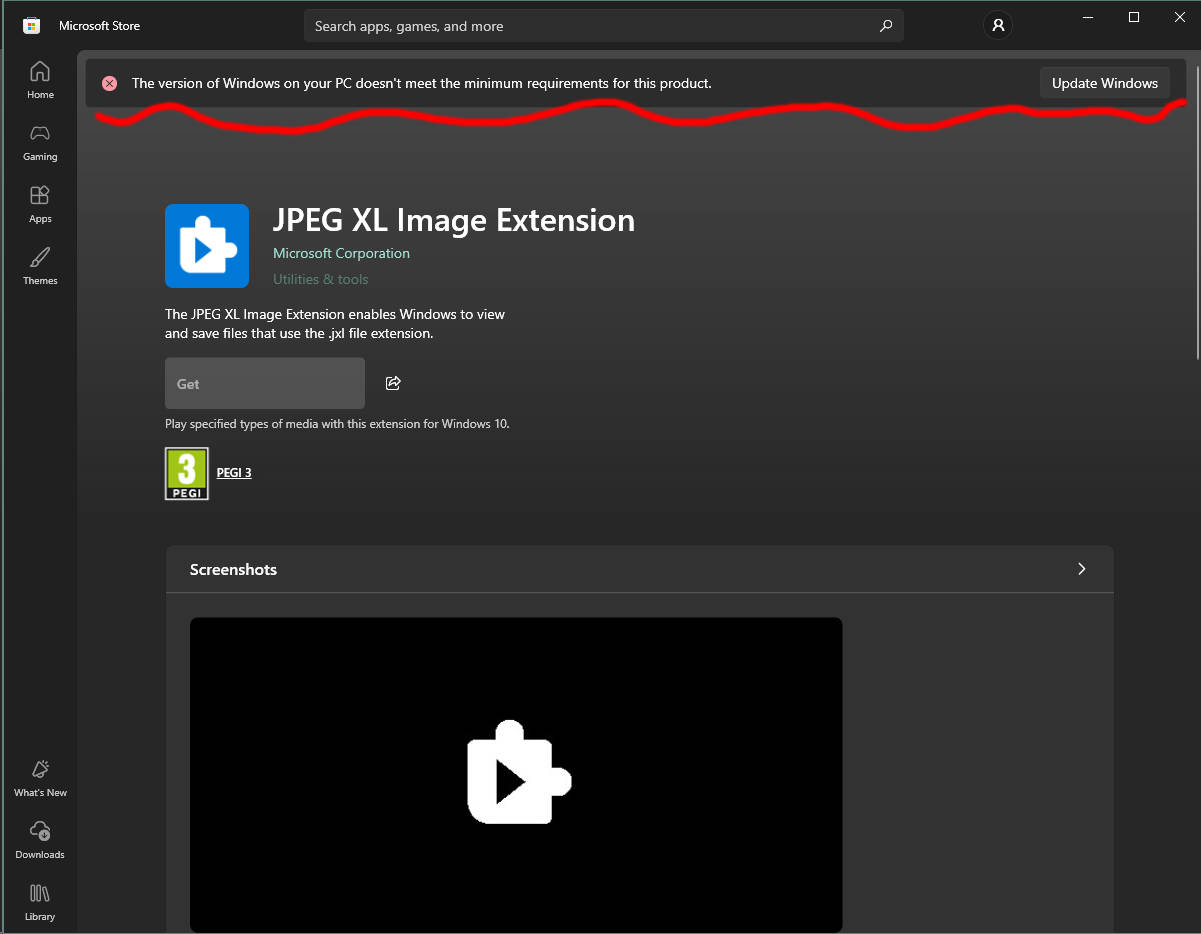The height and width of the screenshot is (934, 1201).
Task: Expand Screenshots section with chevron arrow
Action: [x=1081, y=569]
